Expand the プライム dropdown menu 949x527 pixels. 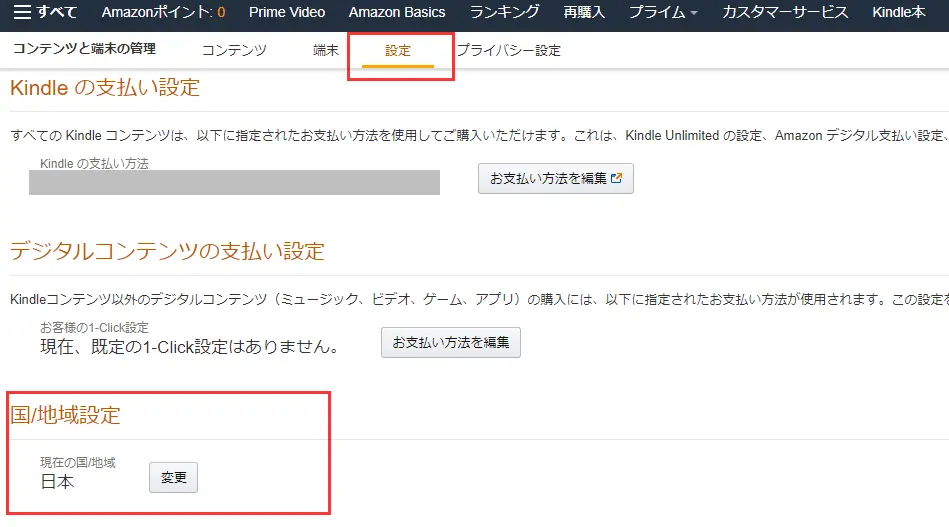click(663, 12)
